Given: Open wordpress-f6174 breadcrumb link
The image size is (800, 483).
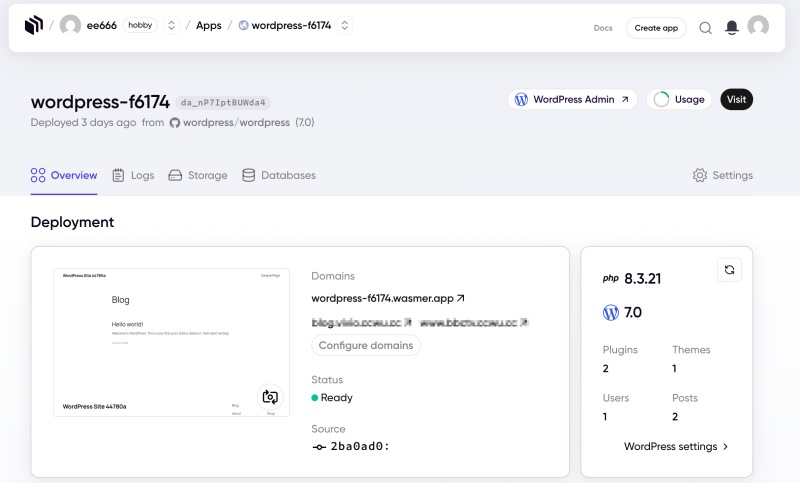Looking at the screenshot, I should [285, 25].
